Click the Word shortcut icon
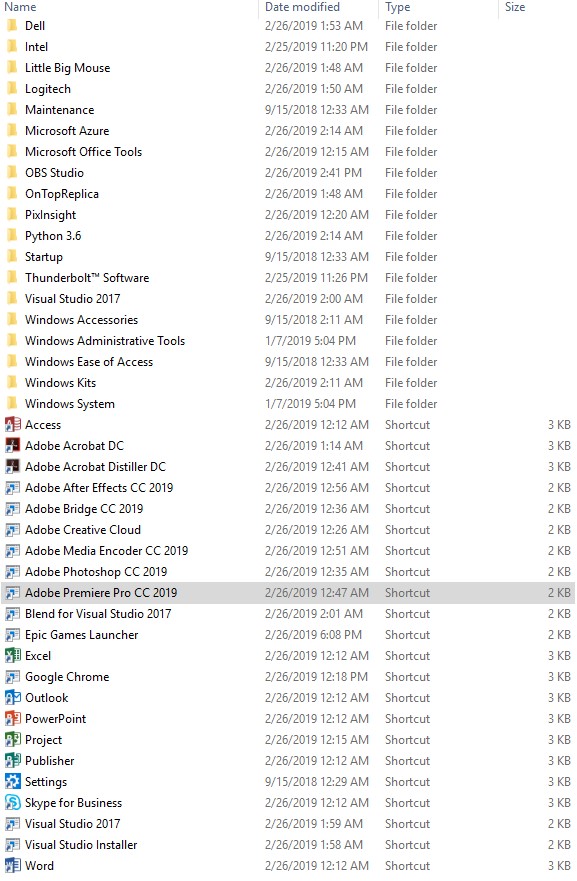Screen dimensions: 577x881 pos(12,866)
